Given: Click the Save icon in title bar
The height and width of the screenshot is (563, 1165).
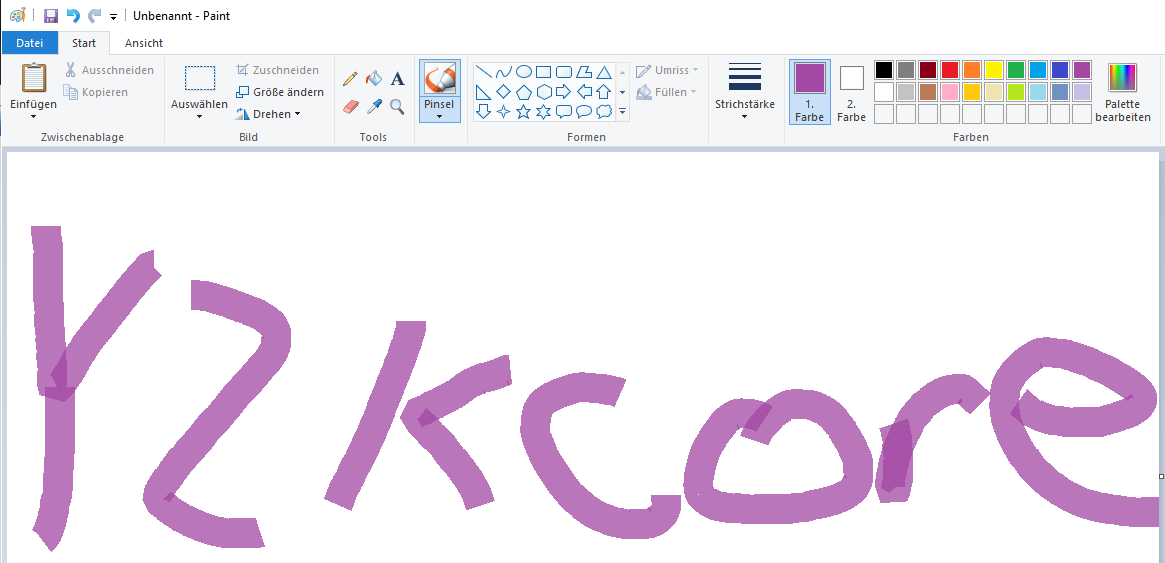Looking at the screenshot, I should coord(51,16).
